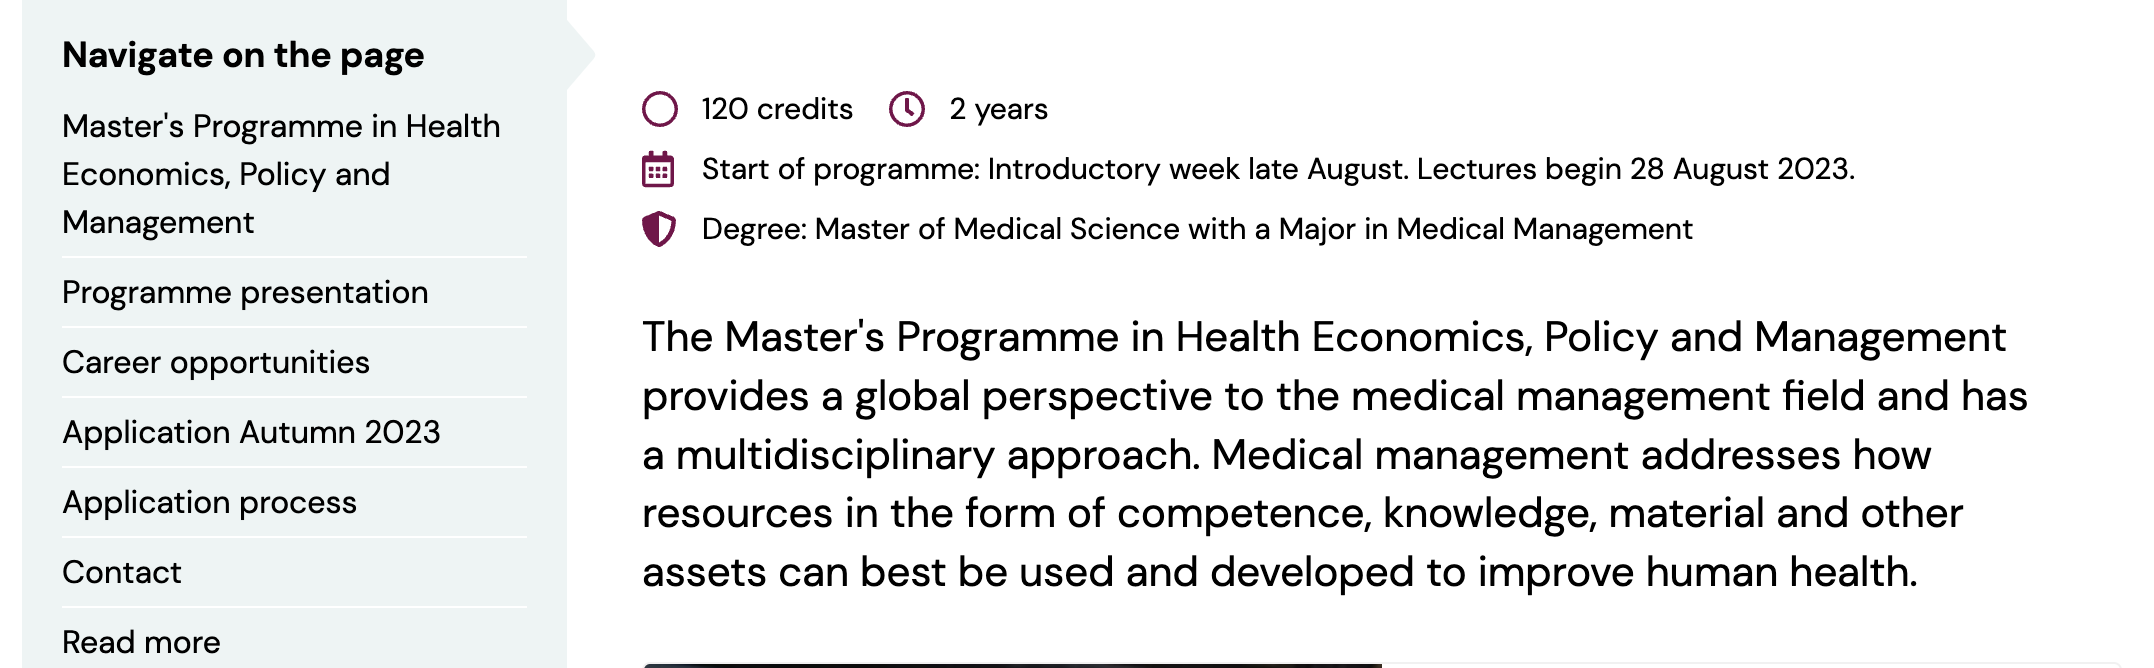Click the calendar start date icon
Screen dimensions: 2154x668
[658, 170]
